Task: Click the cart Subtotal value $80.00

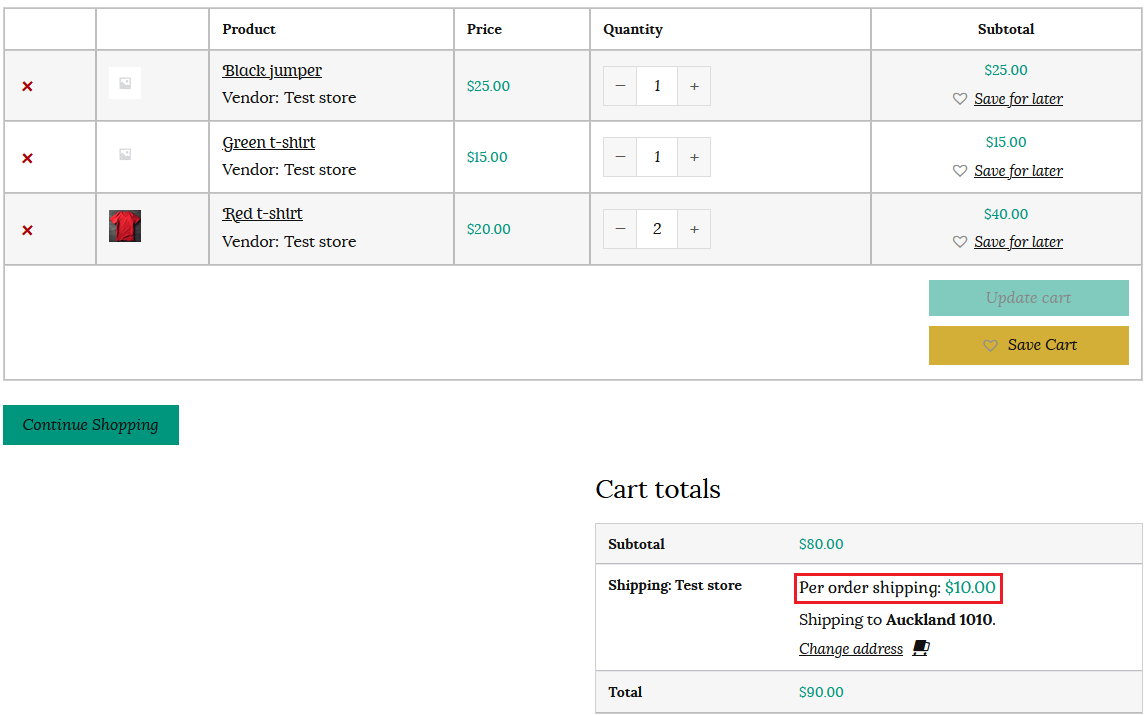Action: point(821,544)
